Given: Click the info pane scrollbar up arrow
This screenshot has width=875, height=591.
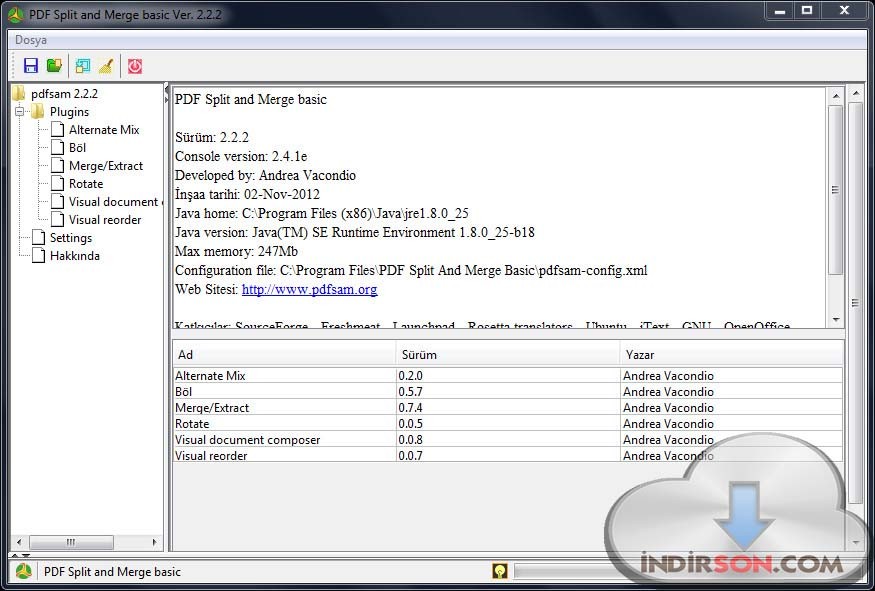Looking at the screenshot, I should pyautogui.click(x=835, y=96).
